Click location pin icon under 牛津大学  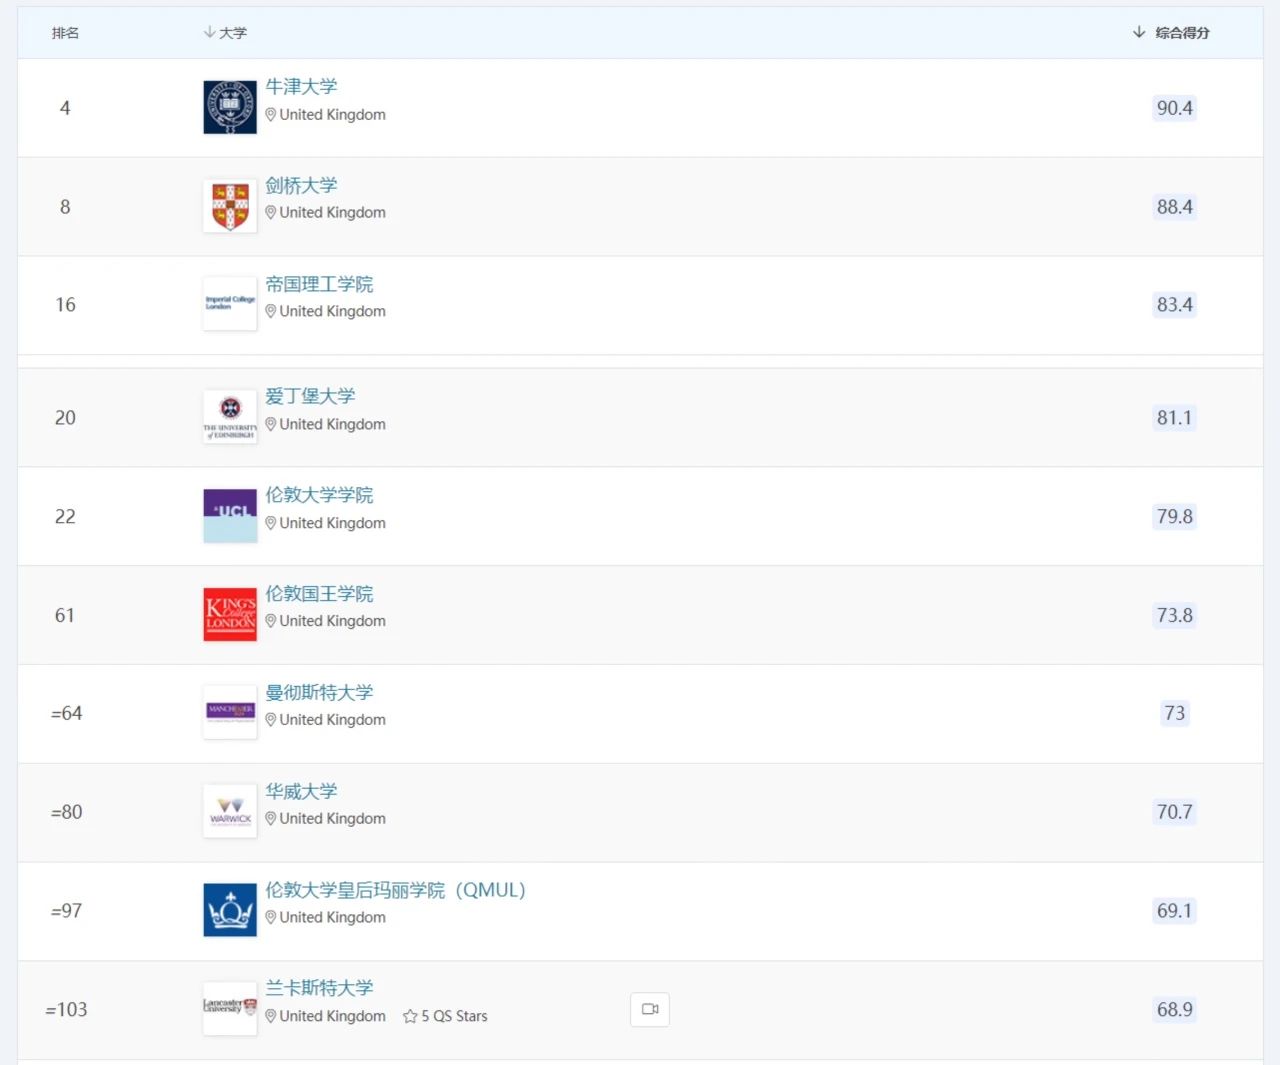click(x=270, y=115)
